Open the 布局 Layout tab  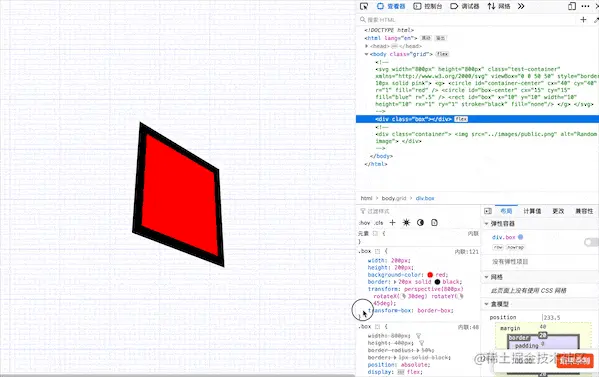tap(506, 211)
